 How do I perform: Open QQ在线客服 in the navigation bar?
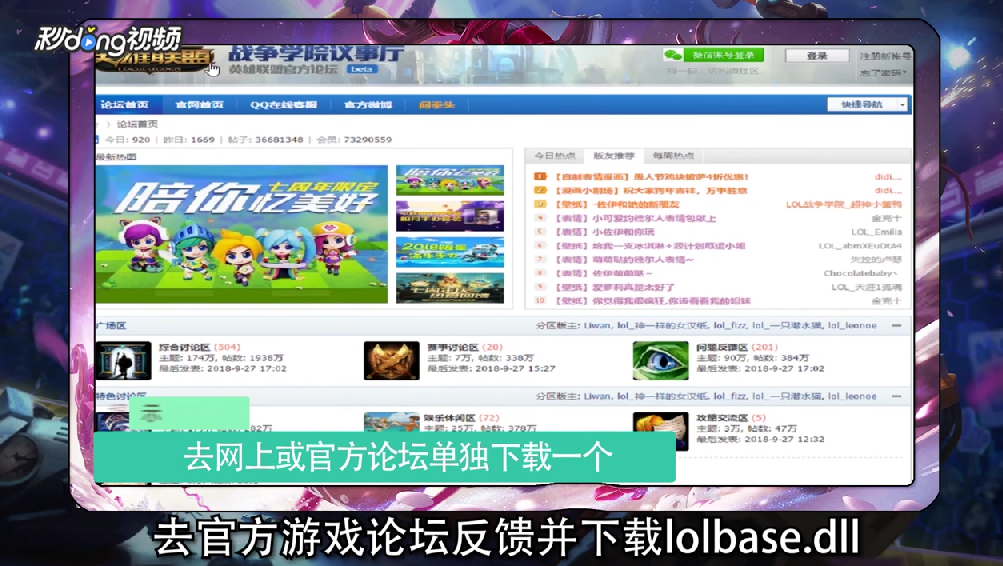284,104
